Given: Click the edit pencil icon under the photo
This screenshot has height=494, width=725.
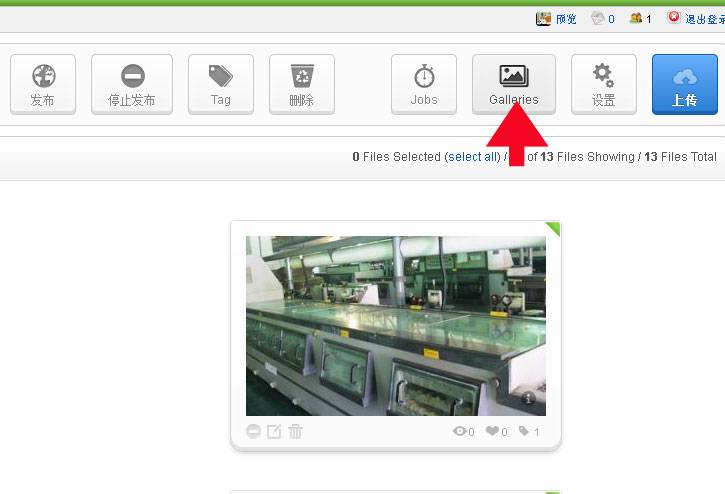Looking at the screenshot, I should 274,432.
